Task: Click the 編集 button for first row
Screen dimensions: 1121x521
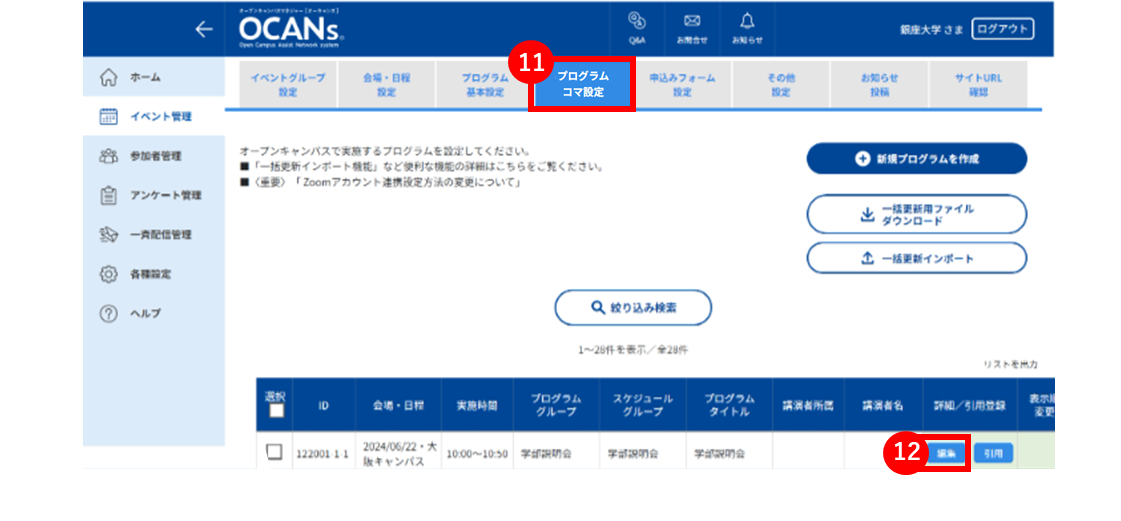Action: [x=946, y=453]
